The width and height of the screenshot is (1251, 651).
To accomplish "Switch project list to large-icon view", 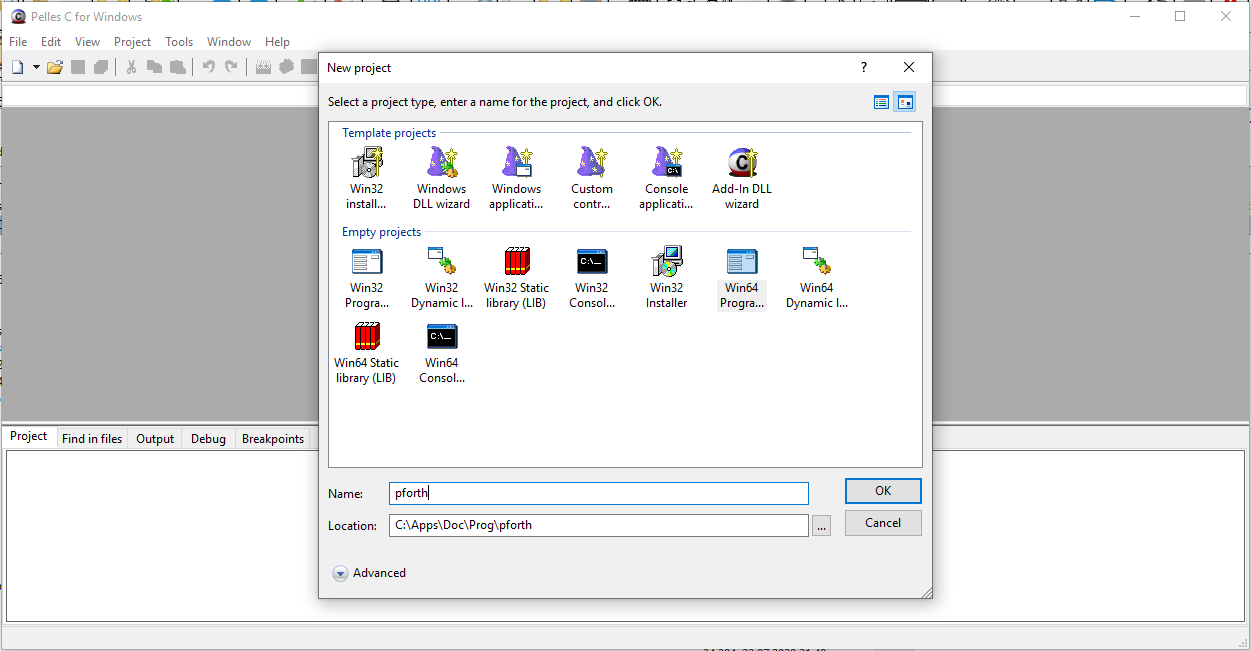I will click(x=904, y=102).
